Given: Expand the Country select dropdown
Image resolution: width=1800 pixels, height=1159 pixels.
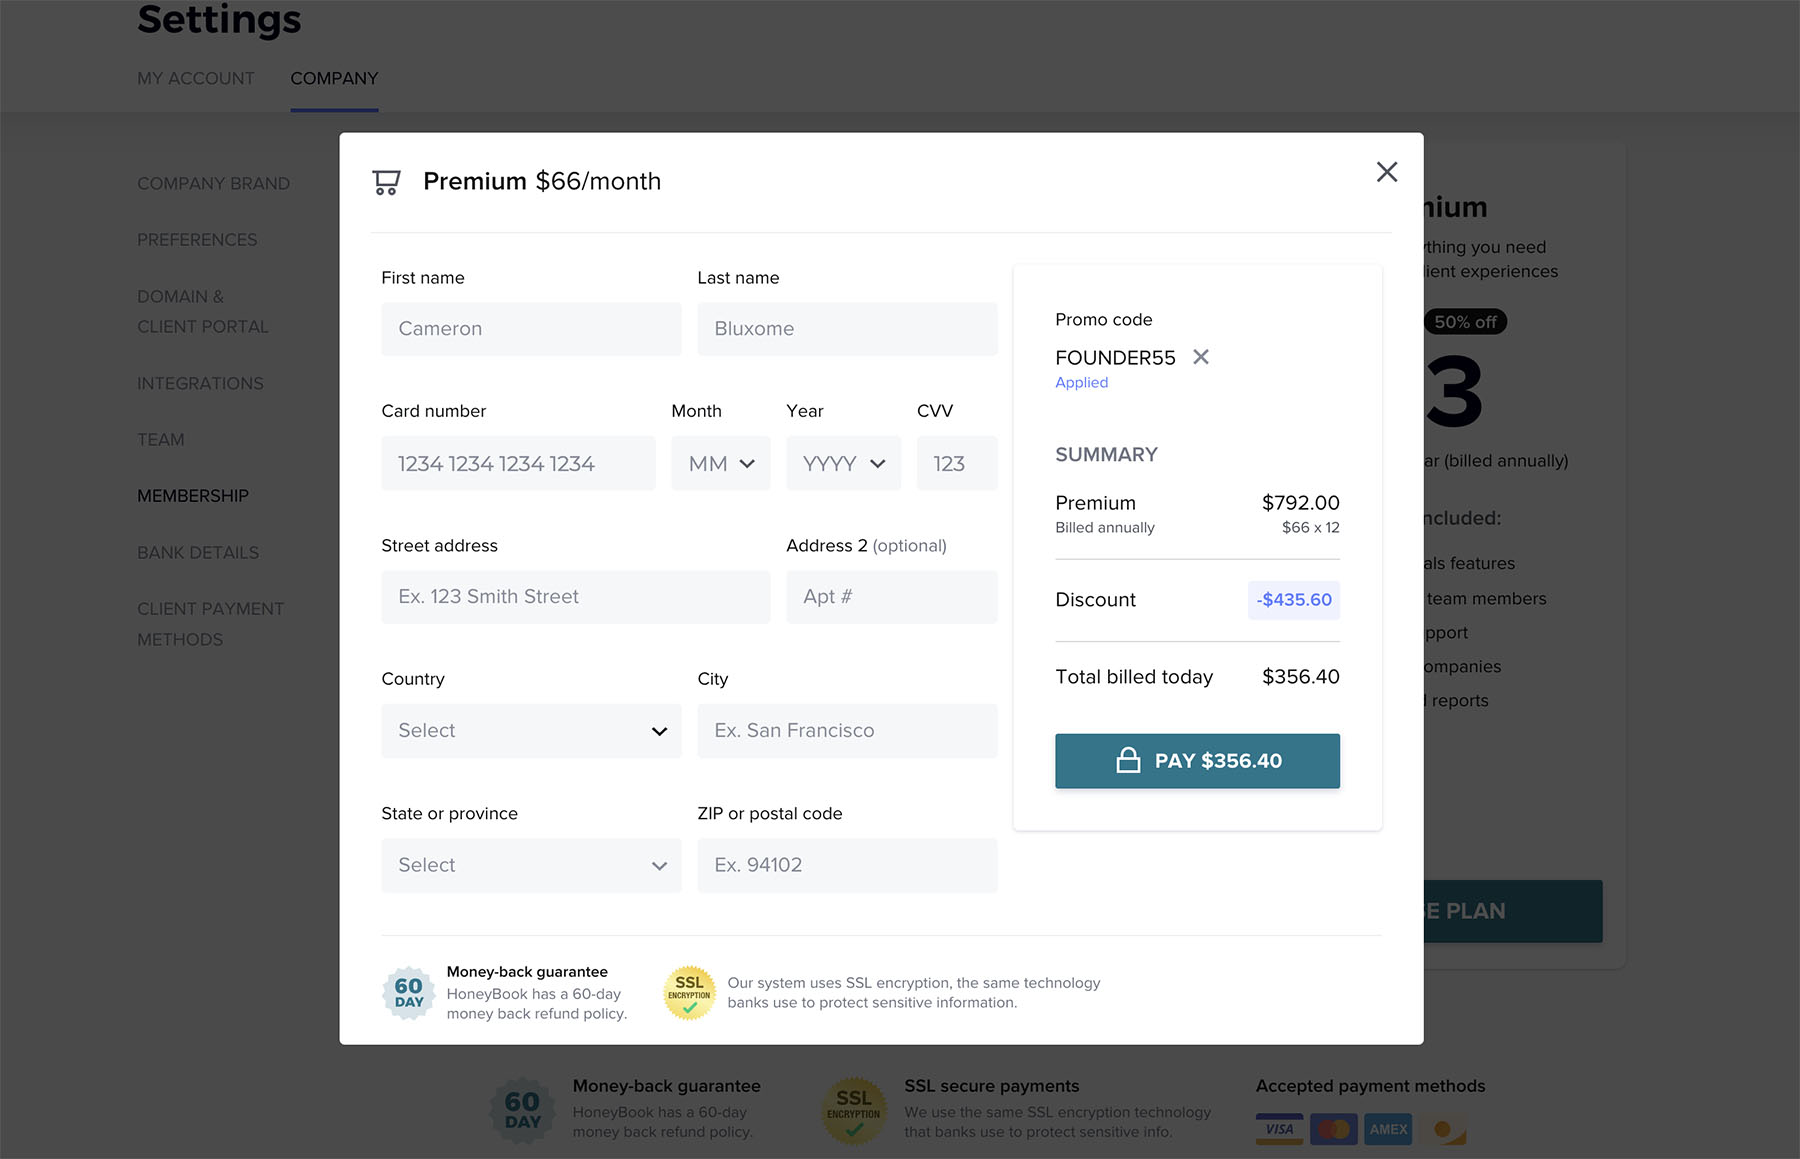Looking at the screenshot, I should click(530, 730).
